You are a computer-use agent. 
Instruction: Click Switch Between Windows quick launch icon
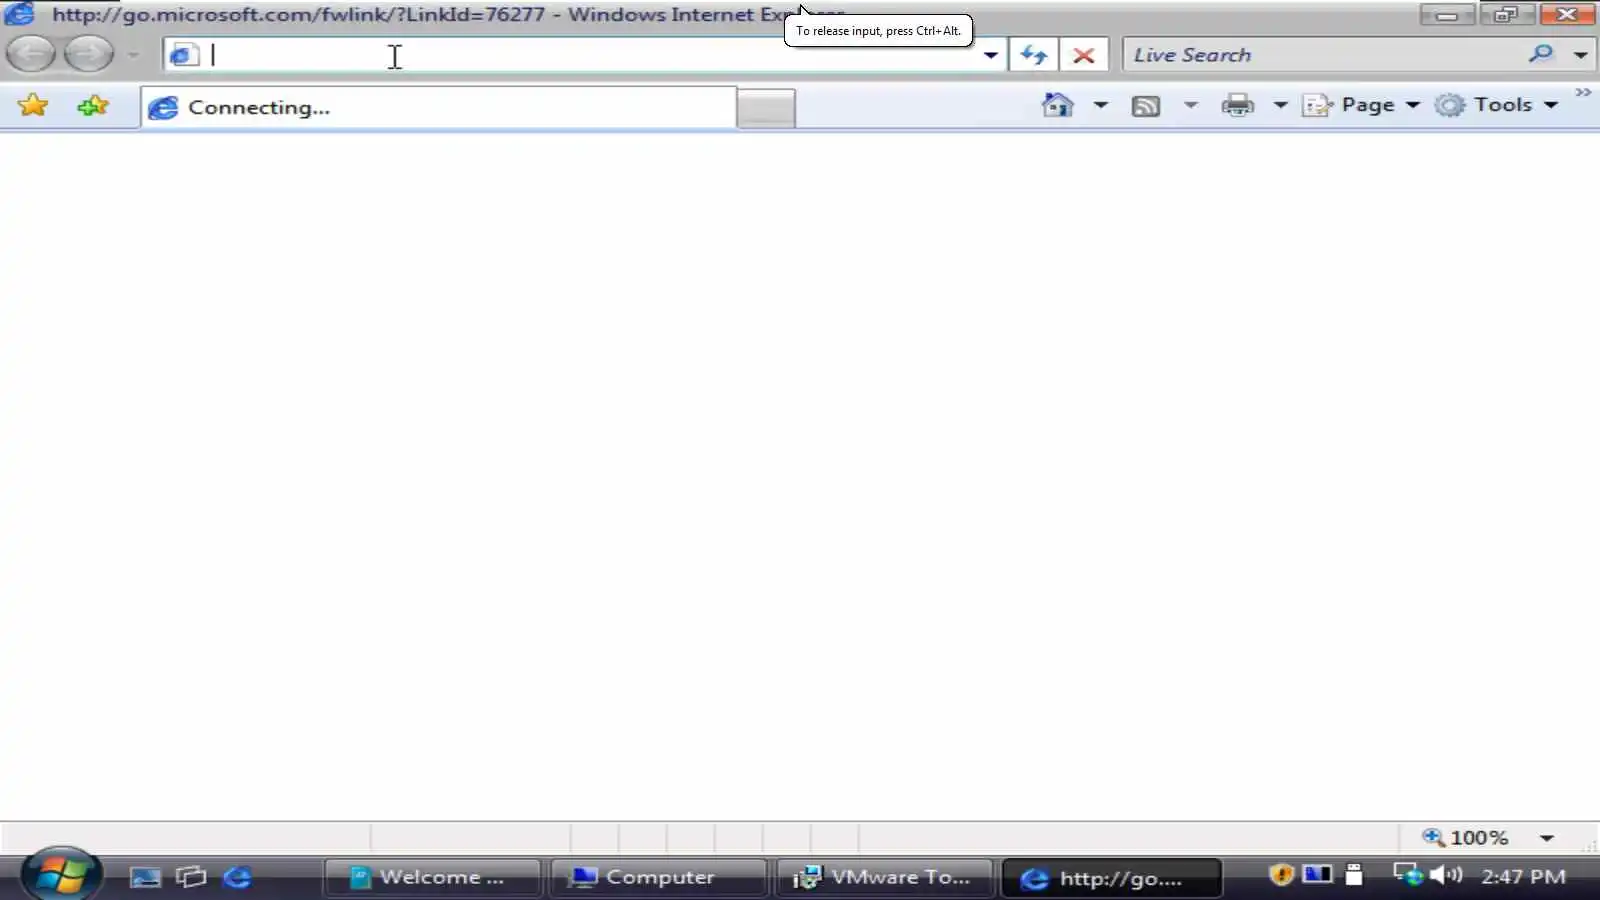point(191,877)
